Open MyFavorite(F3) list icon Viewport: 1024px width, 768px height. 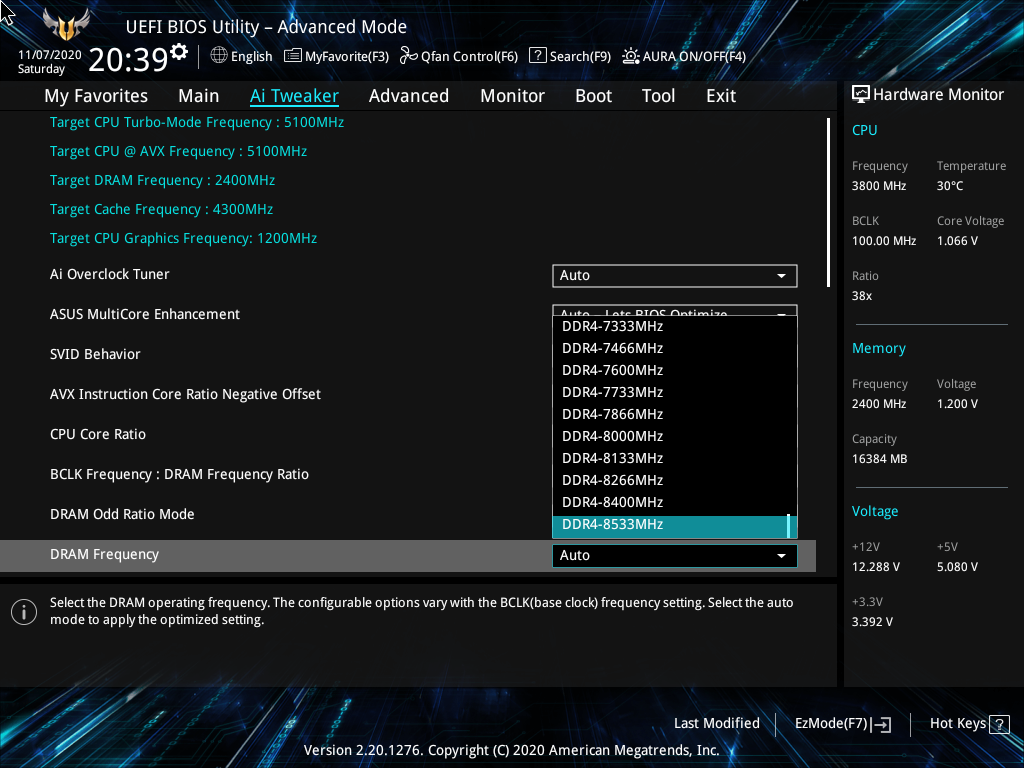pos(293,56)
